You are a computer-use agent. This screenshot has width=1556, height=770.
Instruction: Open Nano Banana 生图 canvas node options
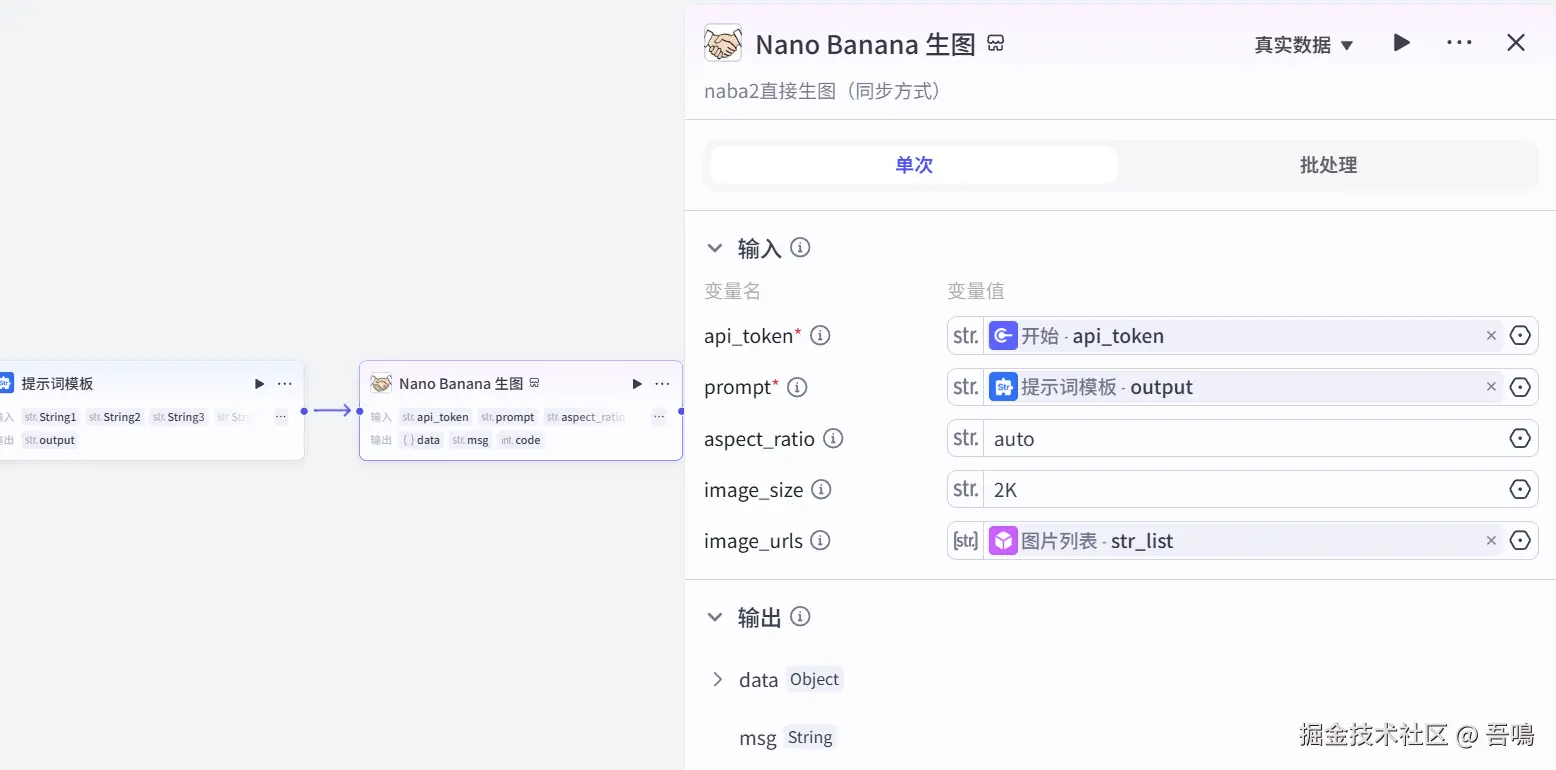tap(662, 384)
